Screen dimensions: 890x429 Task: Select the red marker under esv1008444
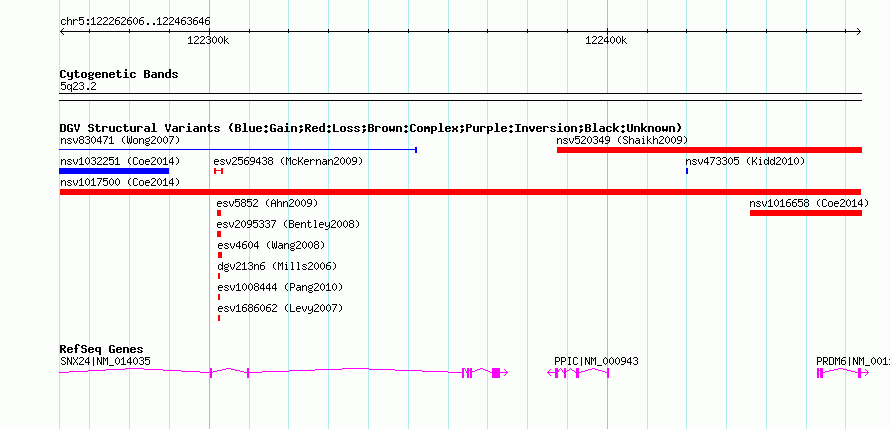click(219, 297)
